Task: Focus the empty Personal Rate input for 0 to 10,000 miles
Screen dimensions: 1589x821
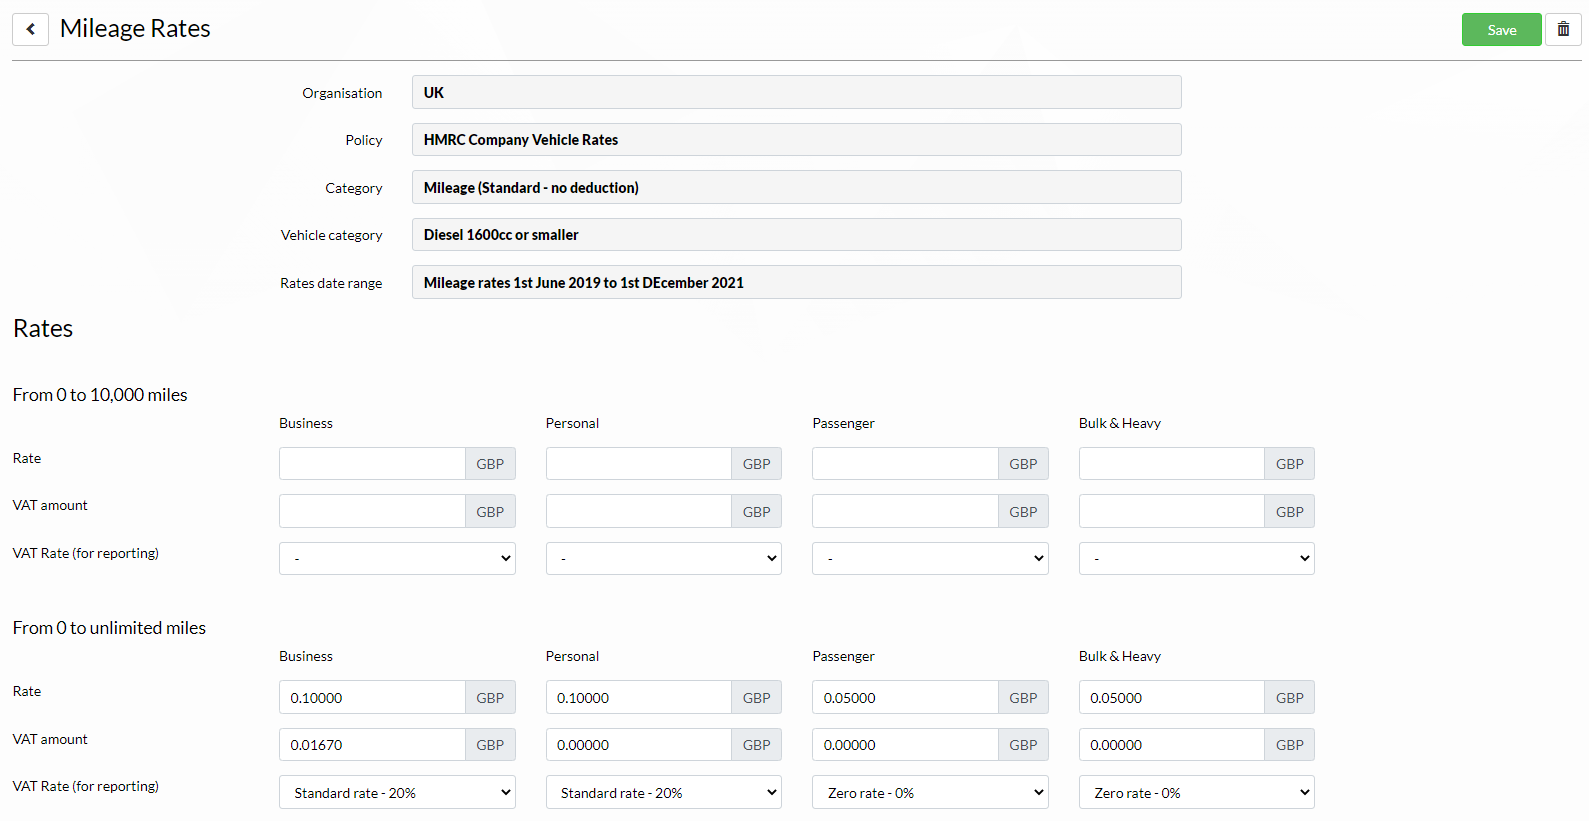Action: pyautogui.click(x=639, y=464)
